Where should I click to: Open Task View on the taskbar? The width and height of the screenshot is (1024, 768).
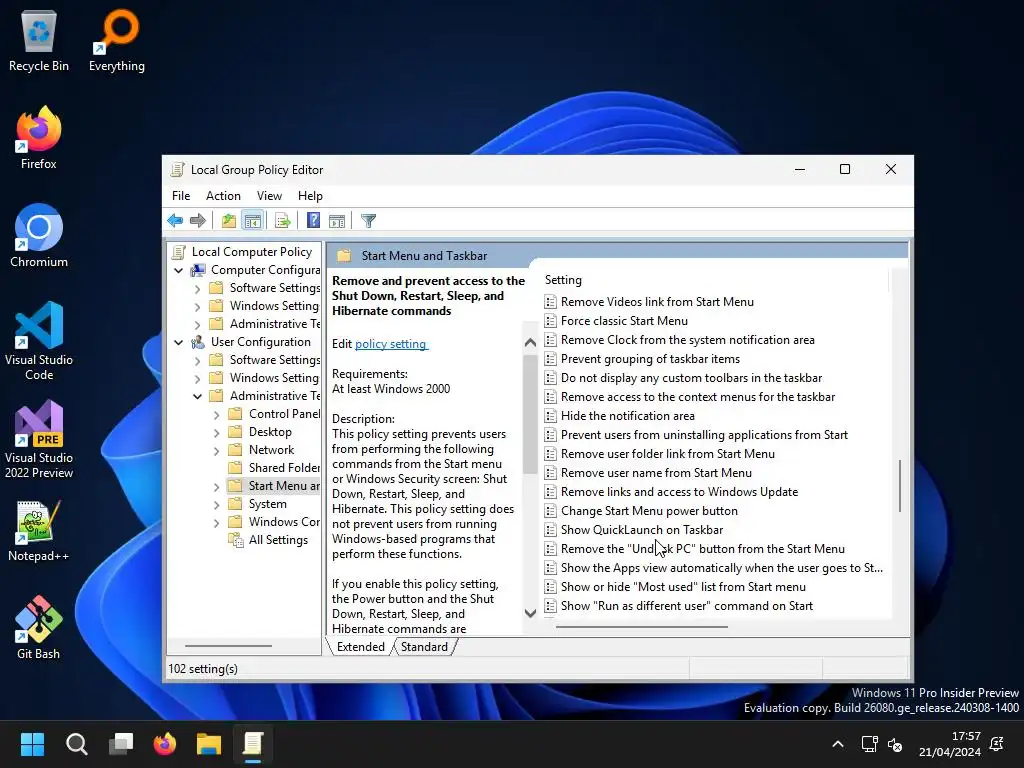pyautogui.click(x=121, y=744)
